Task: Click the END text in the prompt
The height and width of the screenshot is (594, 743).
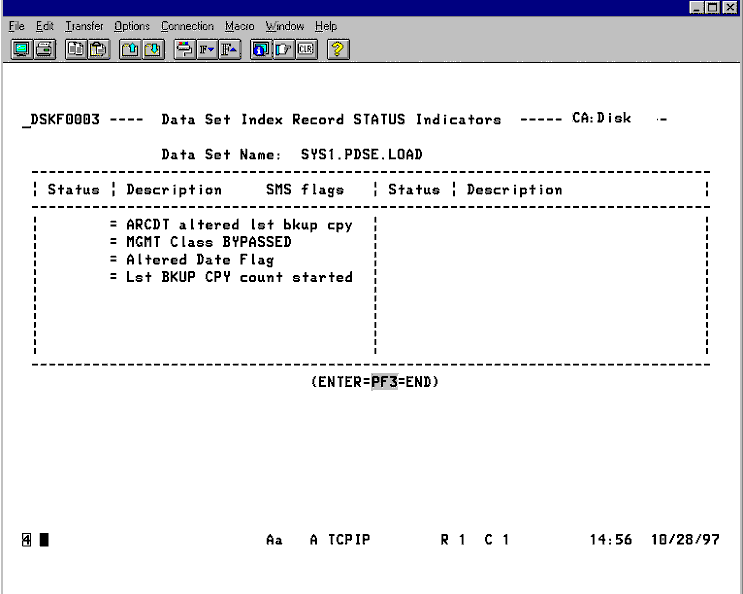Action: coord(418,382)
